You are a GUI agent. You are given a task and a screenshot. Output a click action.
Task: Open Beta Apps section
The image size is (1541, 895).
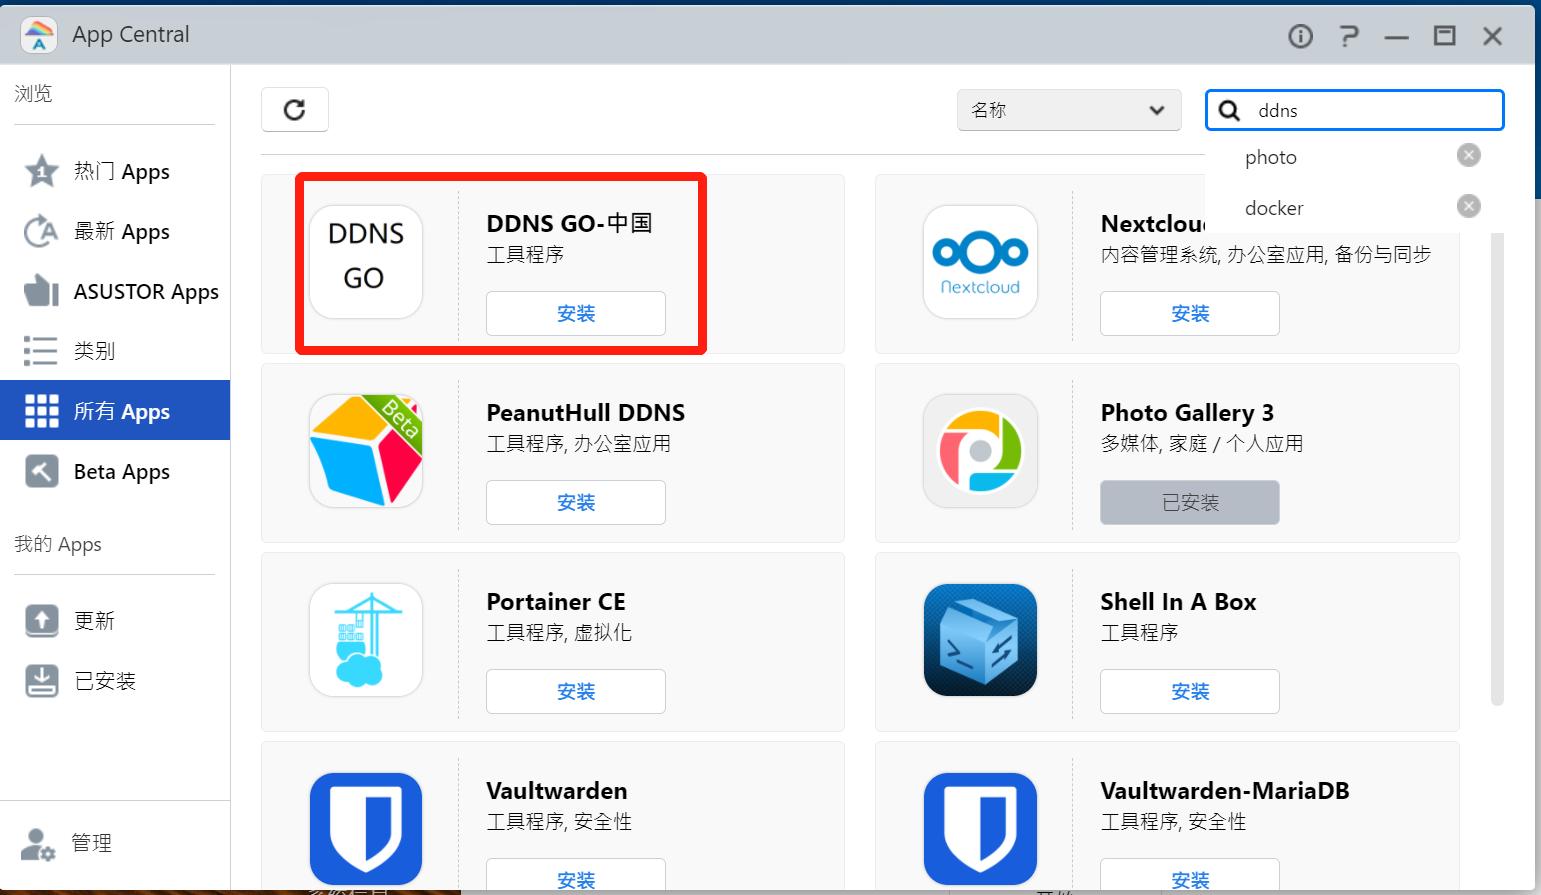(115, 472)
